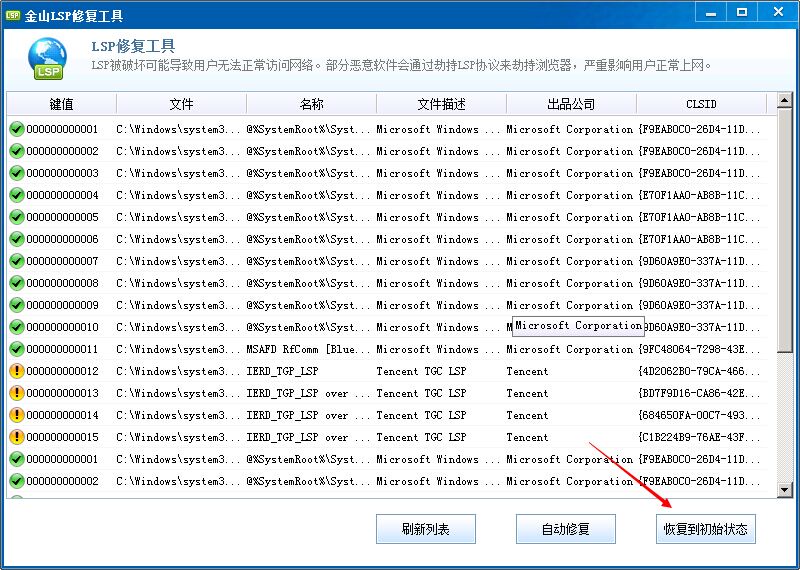This screenshot has width=800, height=570.
Task: Click the green check icon for entry 000000000003
Action: point(17,173)
